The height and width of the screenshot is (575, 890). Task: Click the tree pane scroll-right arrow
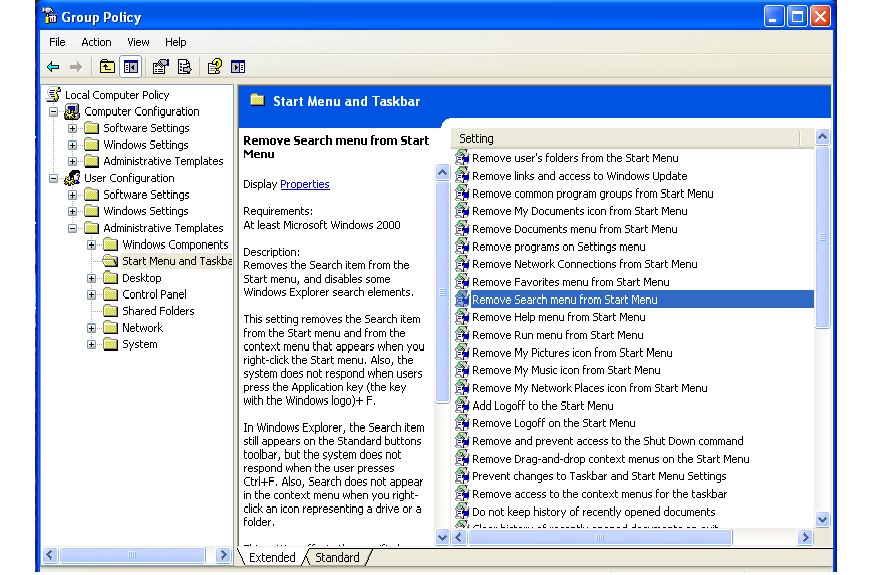tap(223, 555)
